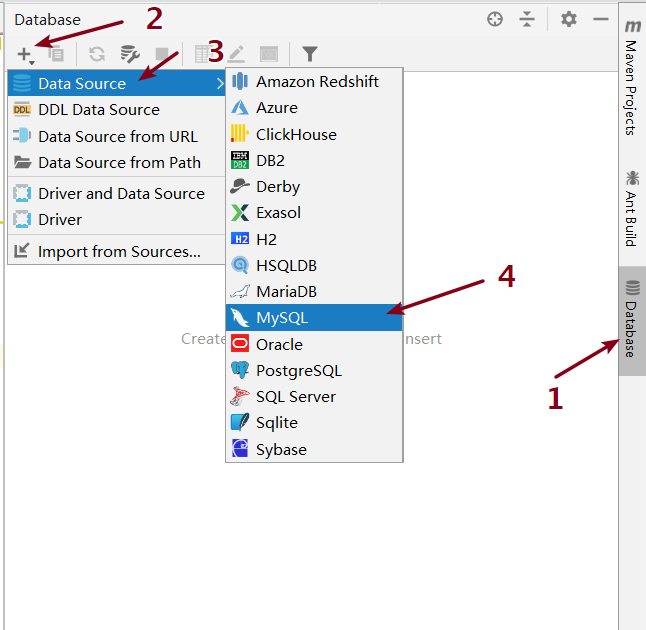Image resolution: width=646 pixels, height=630 pixels.
Task: Expand the Data Source submenu chevron
Action: point(220,84)
